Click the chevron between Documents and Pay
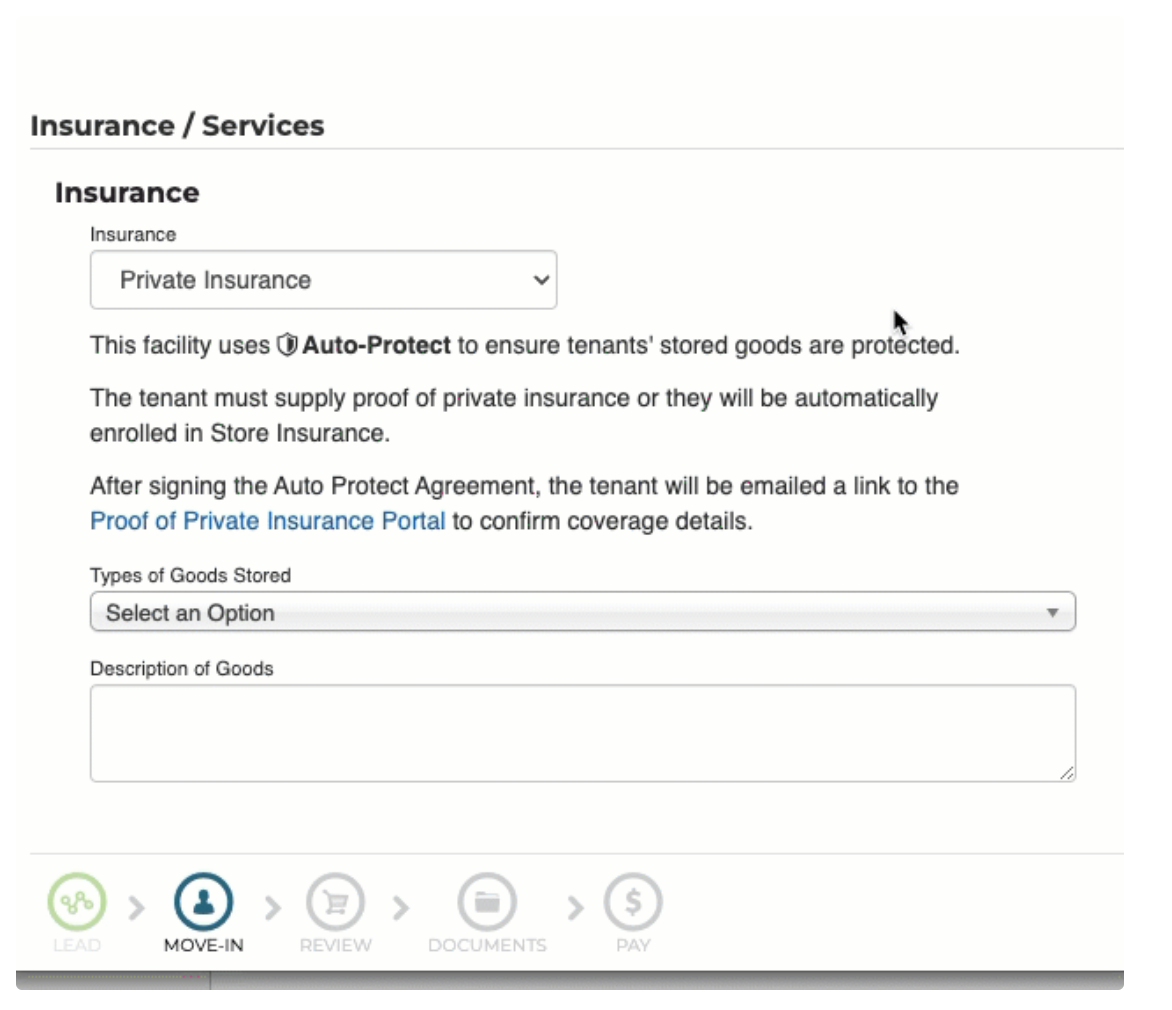The height and width of the screenshot is (1010, 1172). click(x=575, y=907)
